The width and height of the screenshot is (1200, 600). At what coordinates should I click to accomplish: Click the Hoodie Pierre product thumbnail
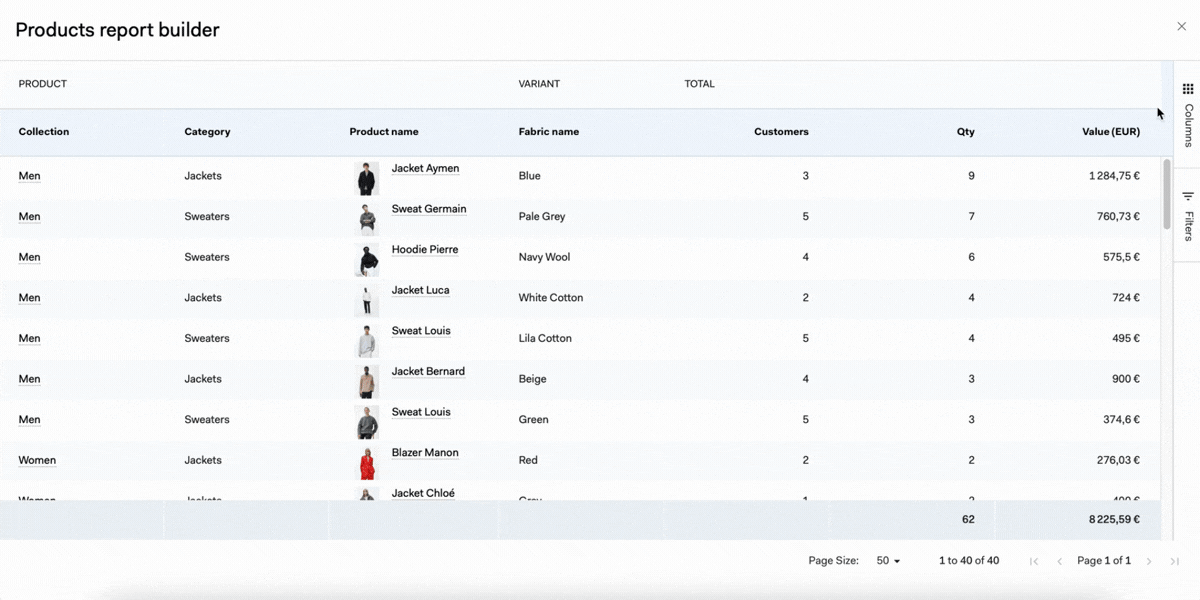(367, 260)
